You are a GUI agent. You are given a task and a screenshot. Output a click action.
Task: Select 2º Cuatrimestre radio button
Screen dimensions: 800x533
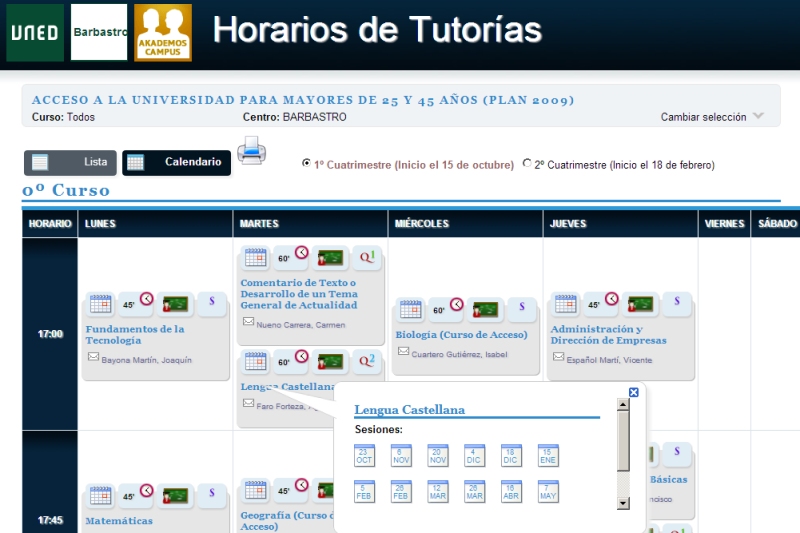pos(527,164)
